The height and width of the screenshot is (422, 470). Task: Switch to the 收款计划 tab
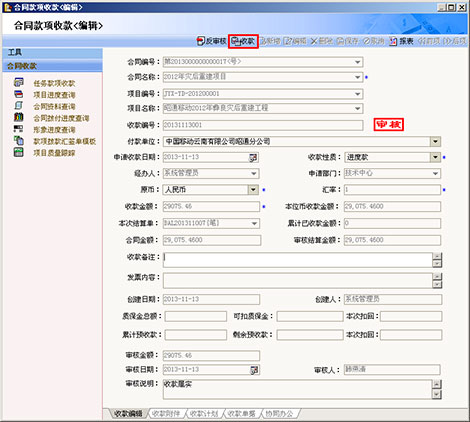tap(204, 414)
